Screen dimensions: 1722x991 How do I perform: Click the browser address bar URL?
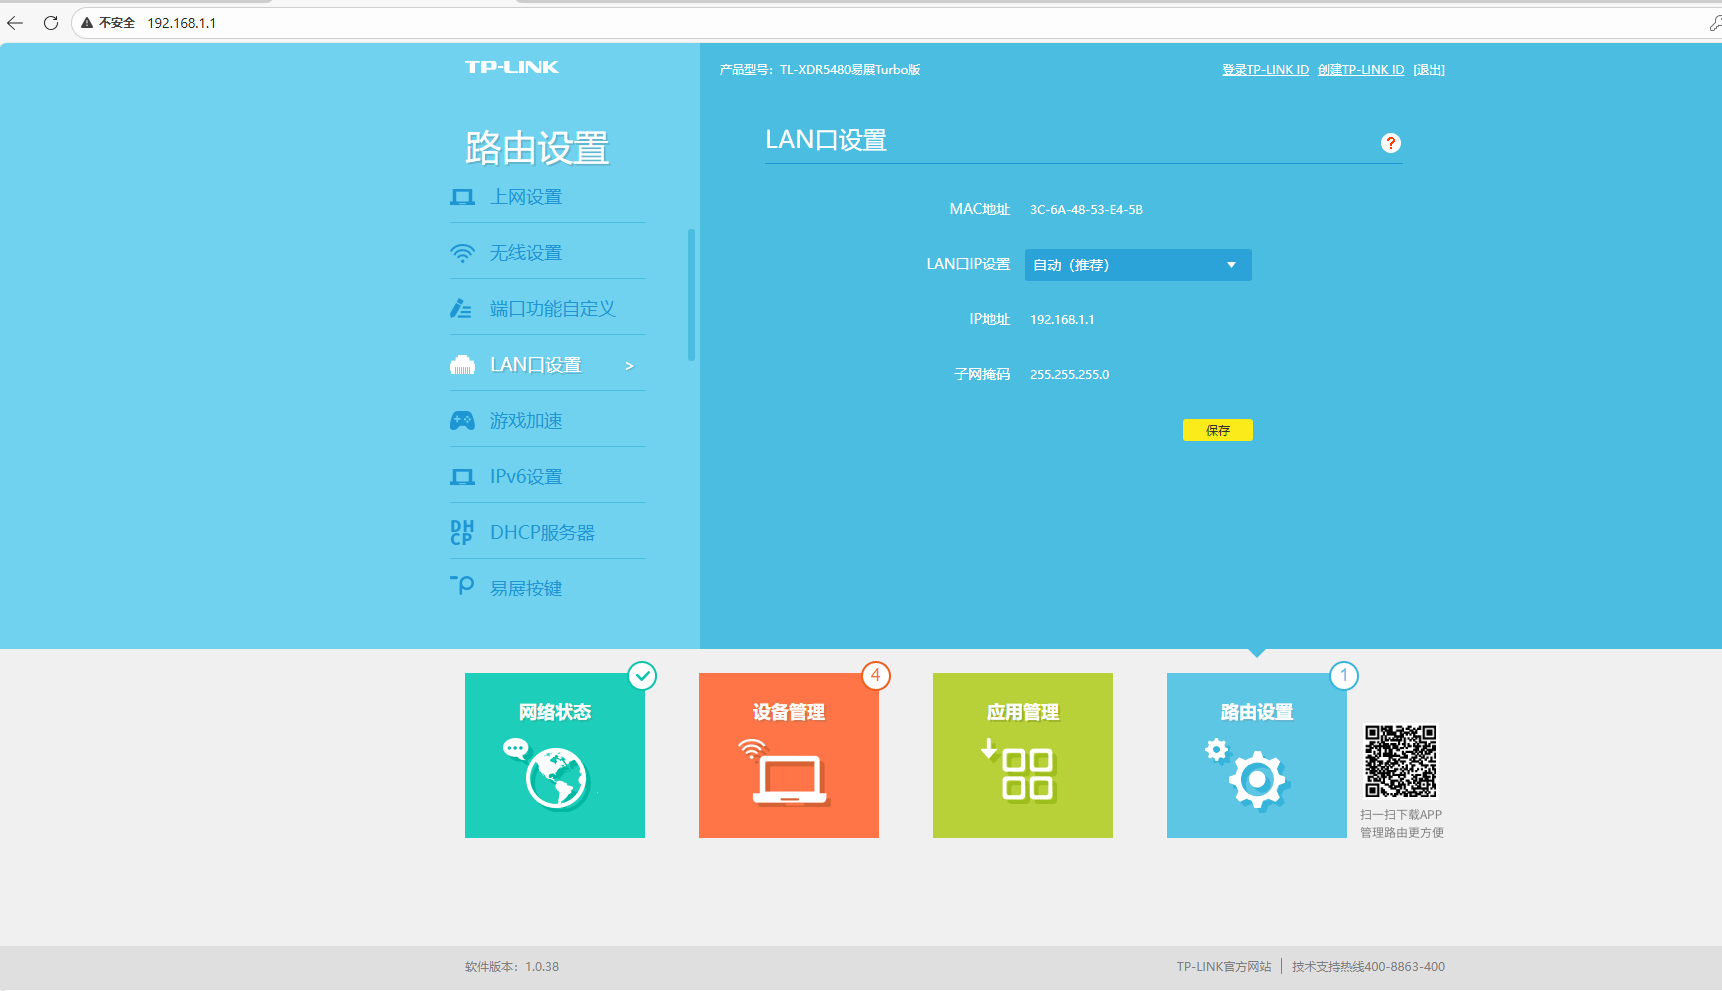click(182, 23)
